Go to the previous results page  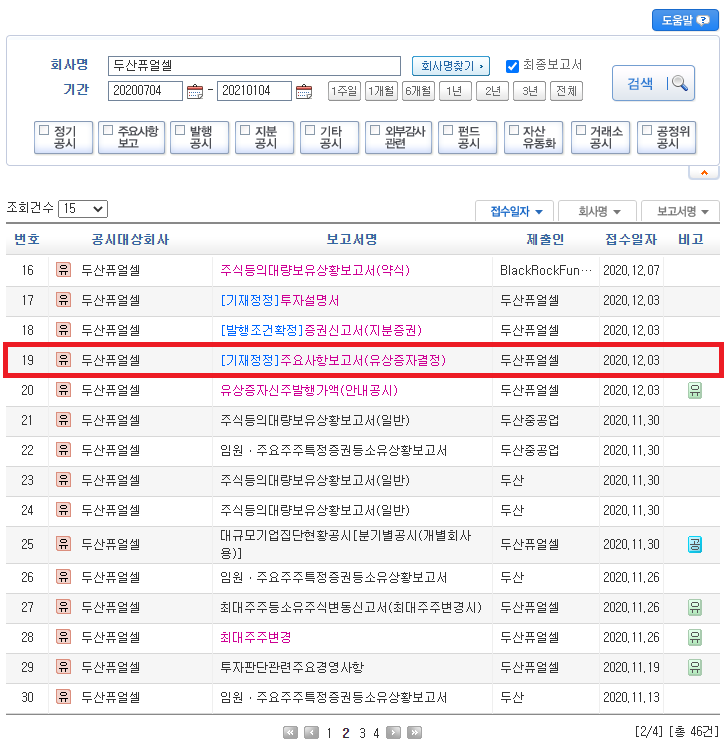pyautogui.click(x=311, y=733)
